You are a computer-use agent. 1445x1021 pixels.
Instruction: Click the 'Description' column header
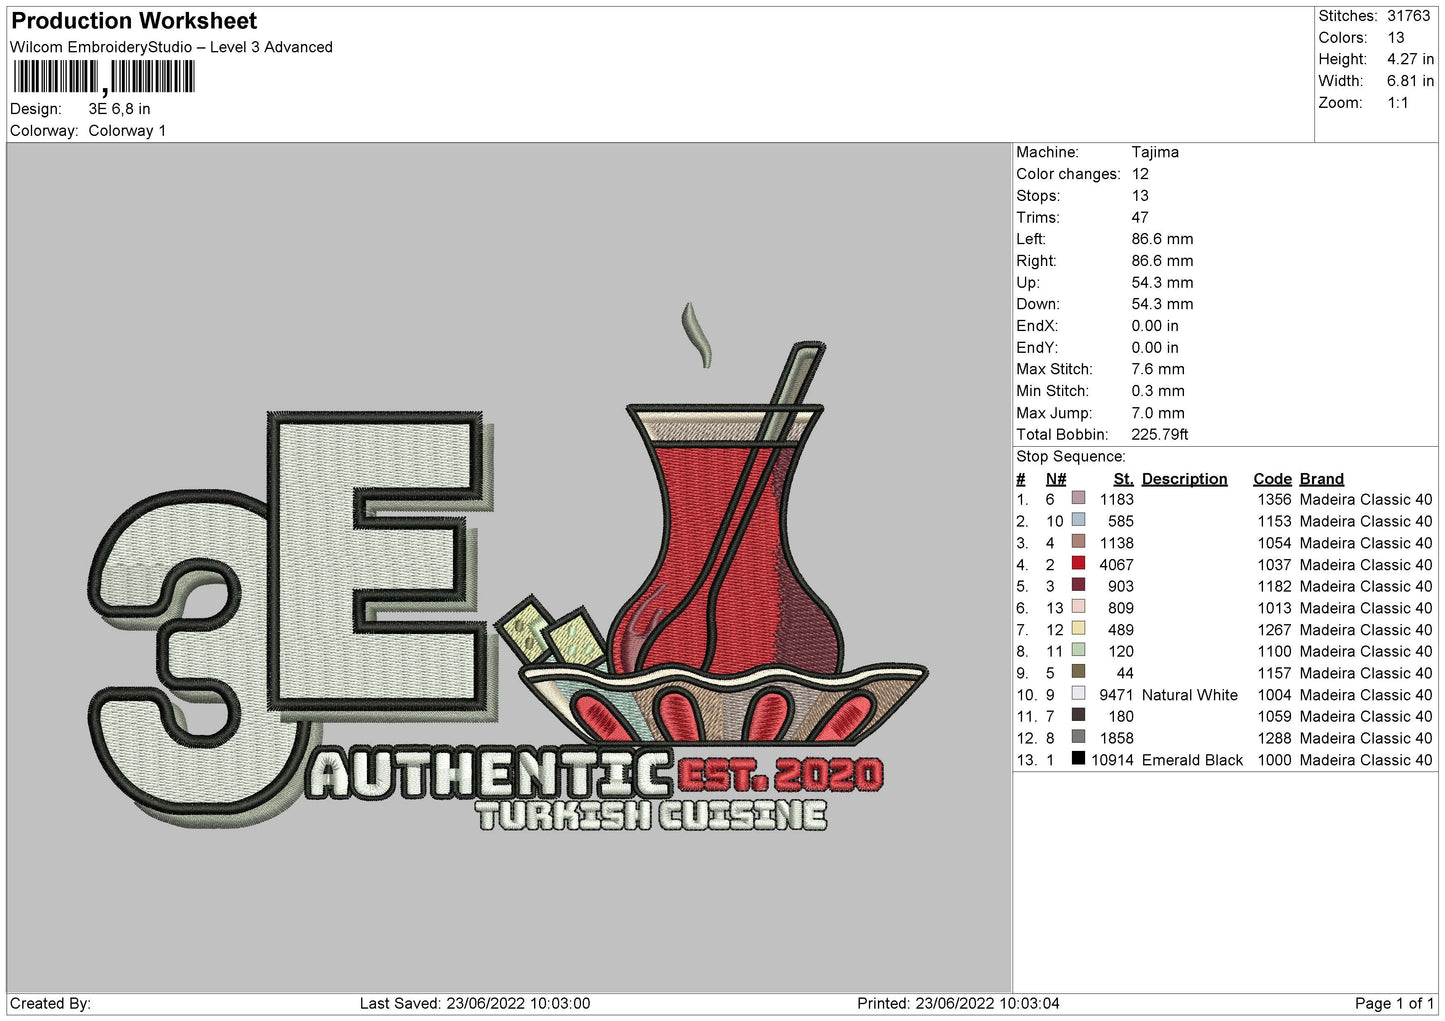click(1184, 479)
